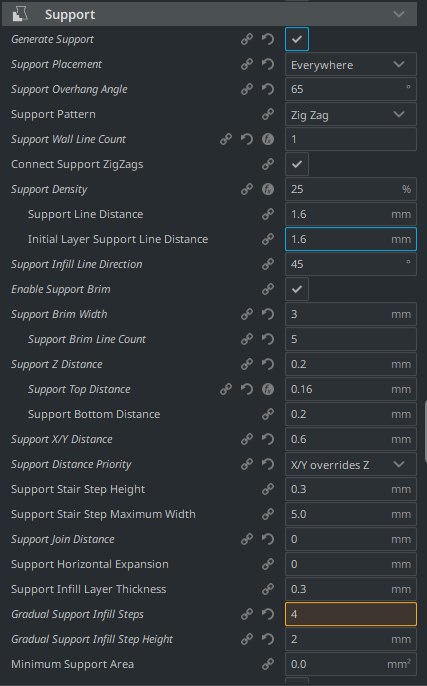This screenshot has width=427, height=686.
Task: Click function icon for Support Wall Line Count
Action: [x=268, y=139]
